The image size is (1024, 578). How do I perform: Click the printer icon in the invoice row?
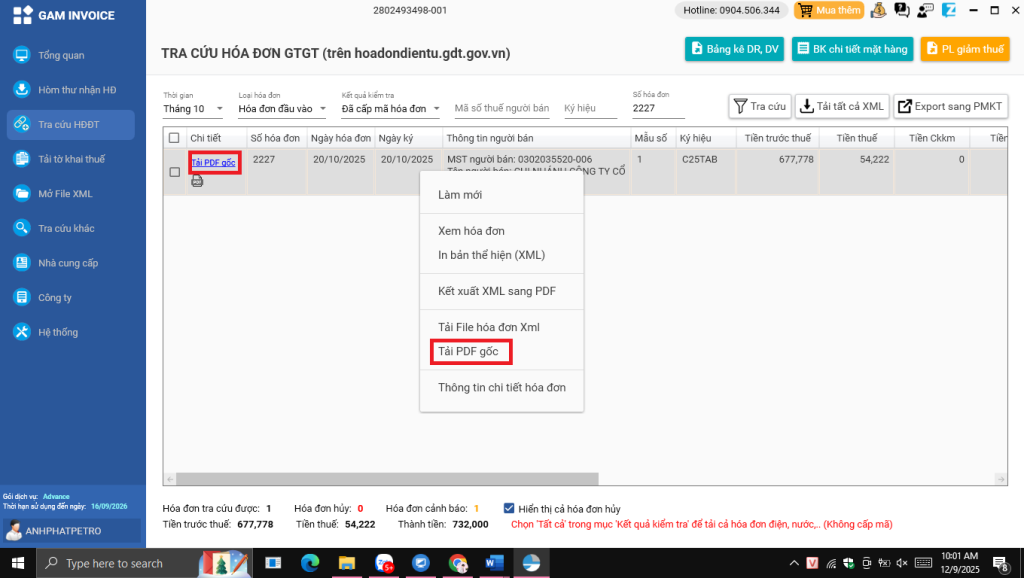pyautogui.click(x=197, y=181)
